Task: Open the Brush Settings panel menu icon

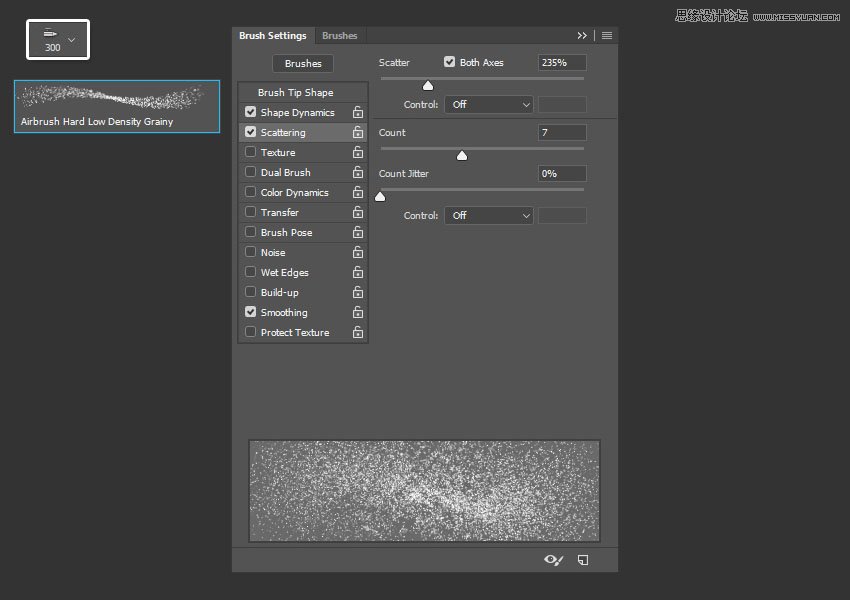Action: point(606,35)
